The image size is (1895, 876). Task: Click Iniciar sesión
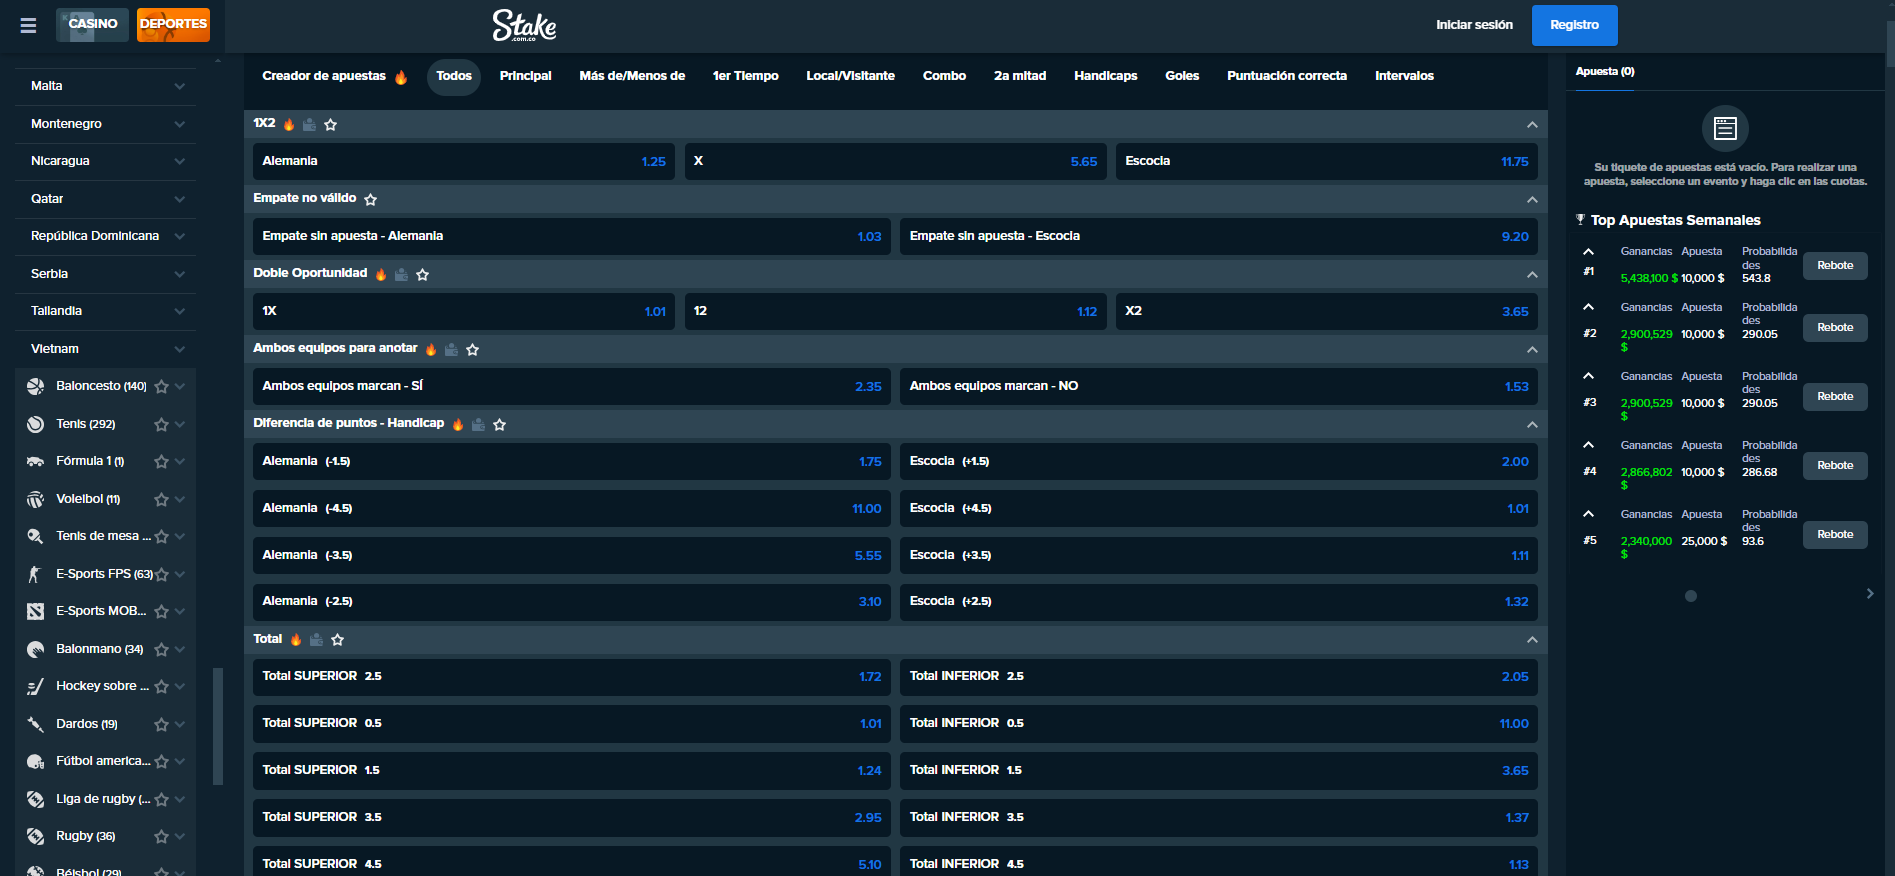tap(1474, 25)
